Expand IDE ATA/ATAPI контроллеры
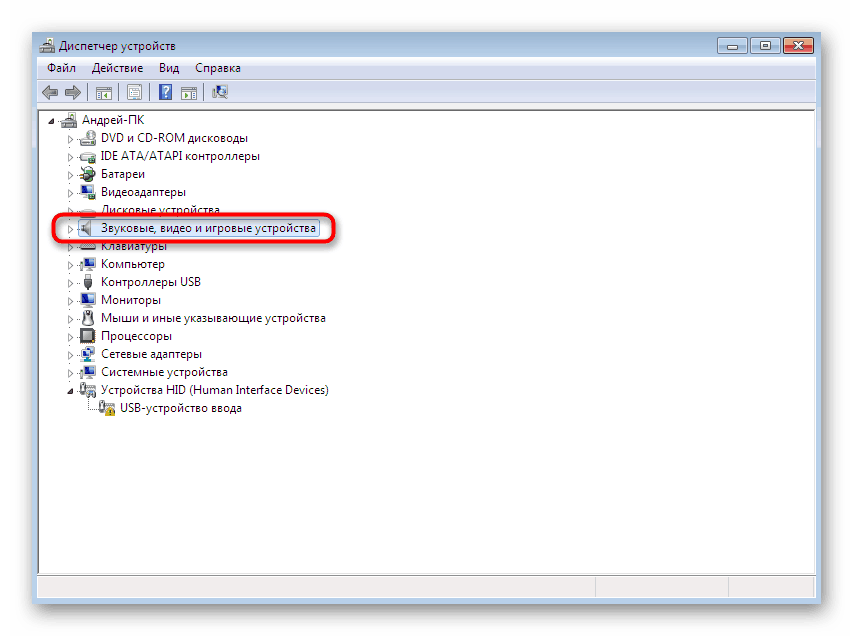 click(70, 157)
